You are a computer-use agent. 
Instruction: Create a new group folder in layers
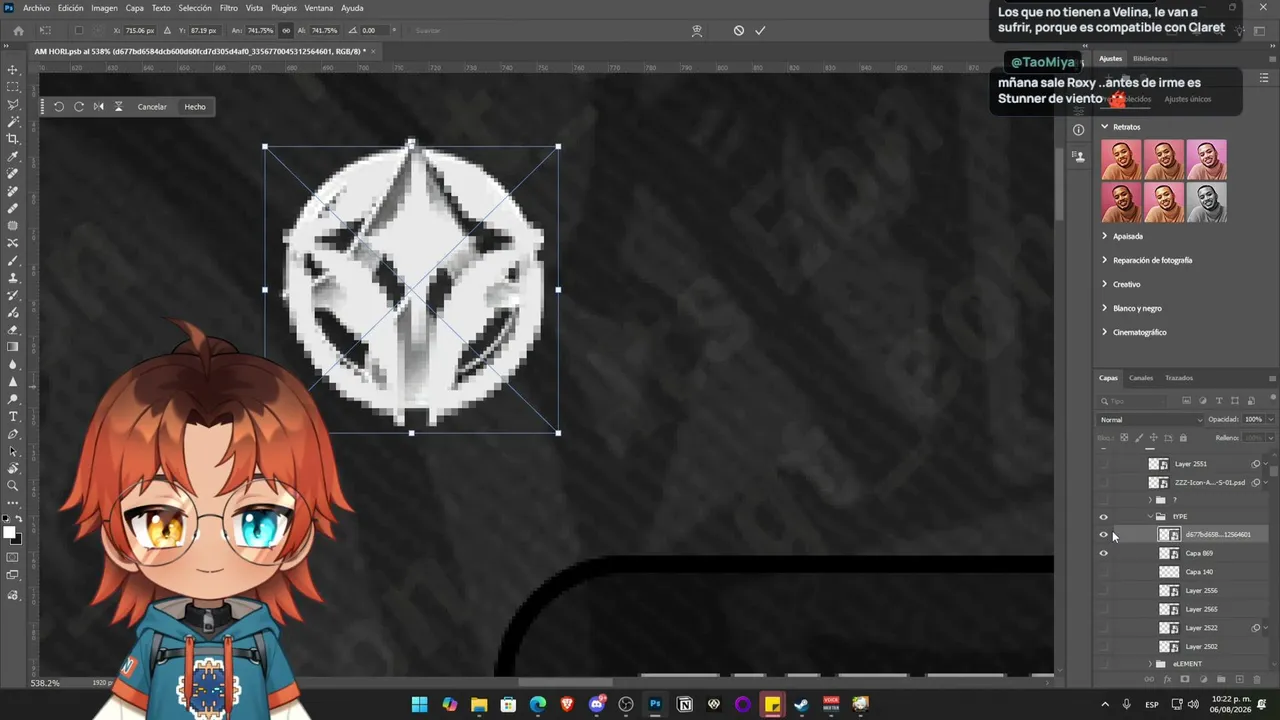1220,680
